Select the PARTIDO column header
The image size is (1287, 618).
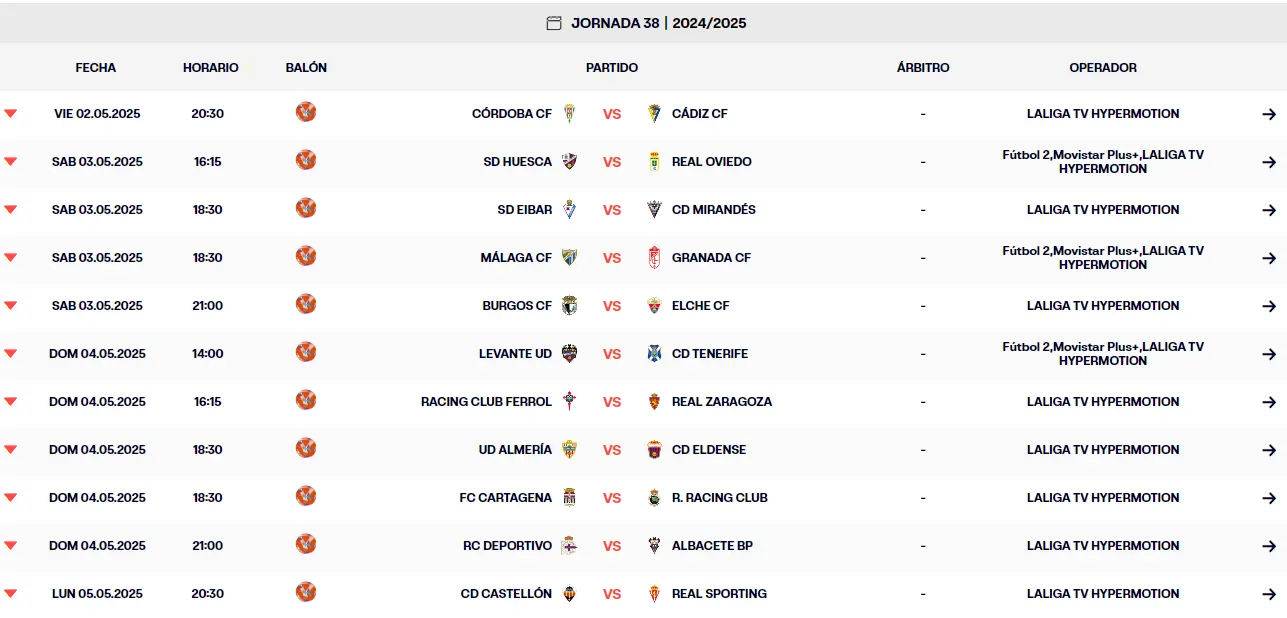(x=613, y=67)
